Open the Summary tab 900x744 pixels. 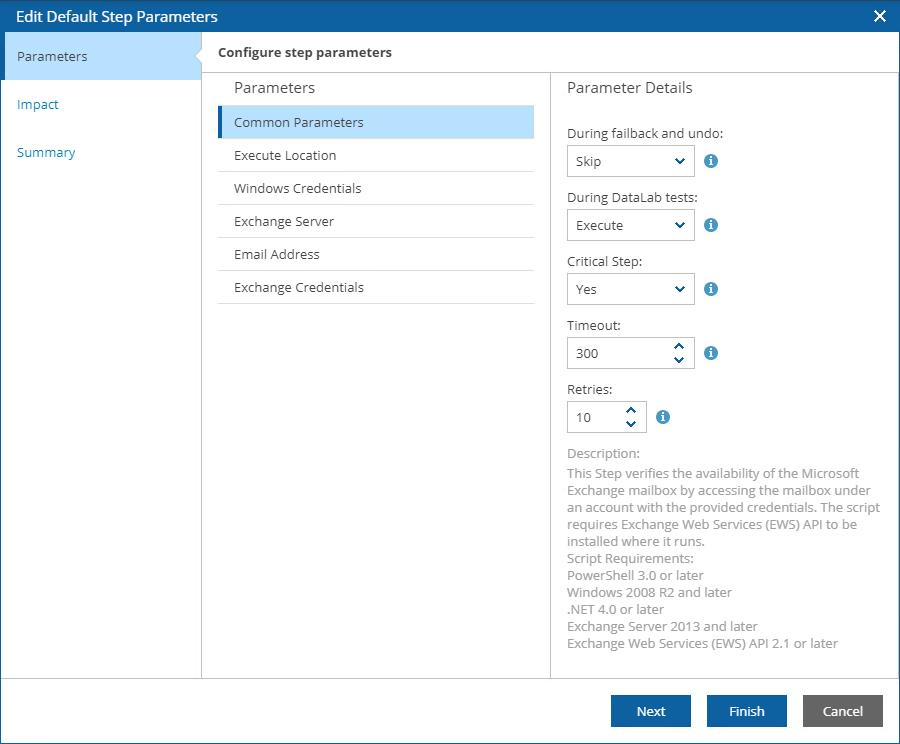point(44,152)
